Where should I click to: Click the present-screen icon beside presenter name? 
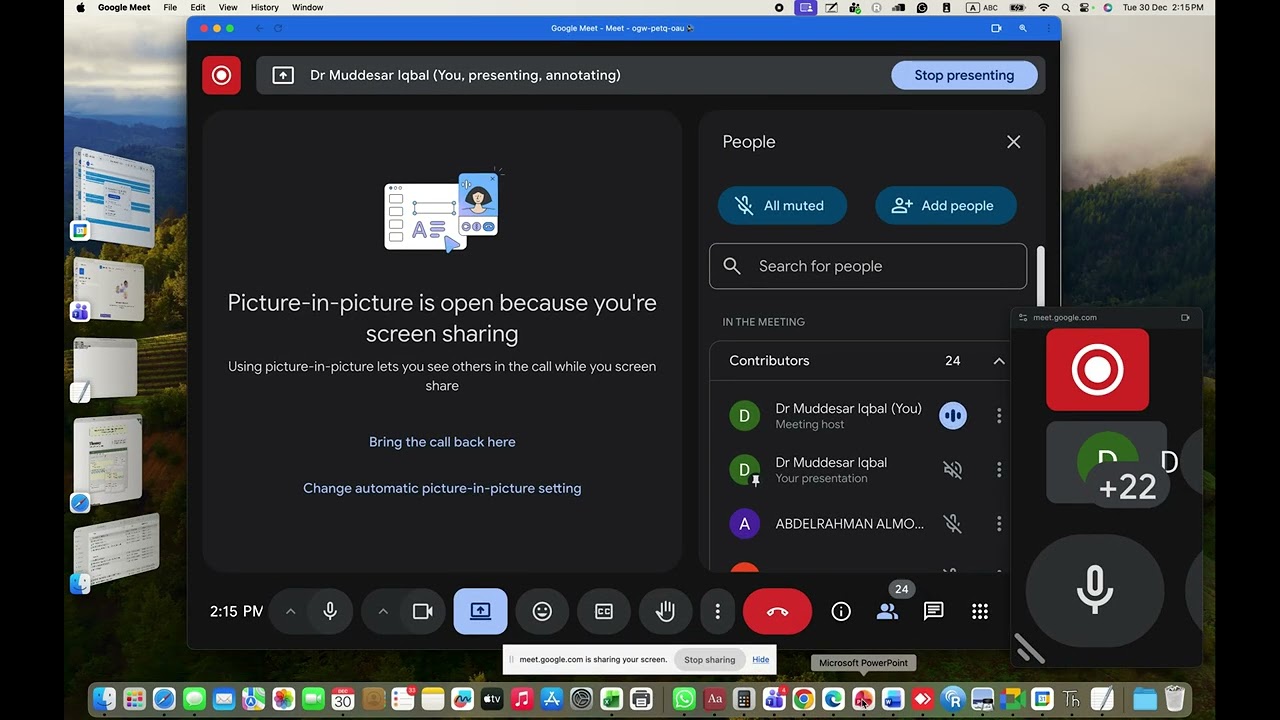[x=283, y=75]
